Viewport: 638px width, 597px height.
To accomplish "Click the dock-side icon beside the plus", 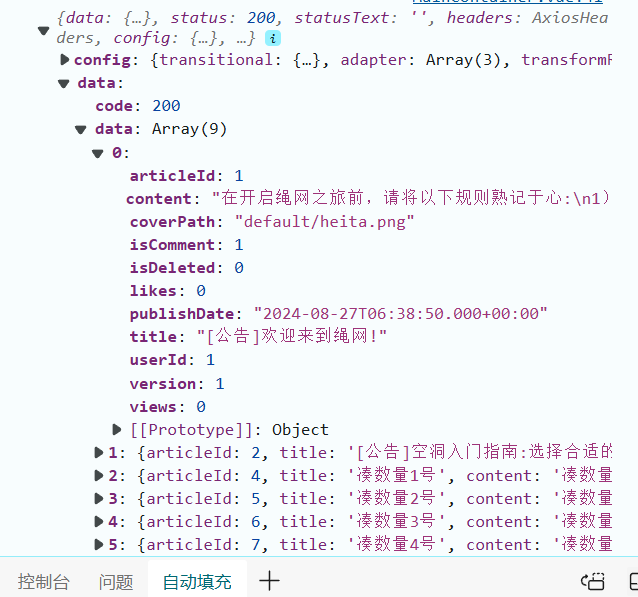I will tap(593, 581).
